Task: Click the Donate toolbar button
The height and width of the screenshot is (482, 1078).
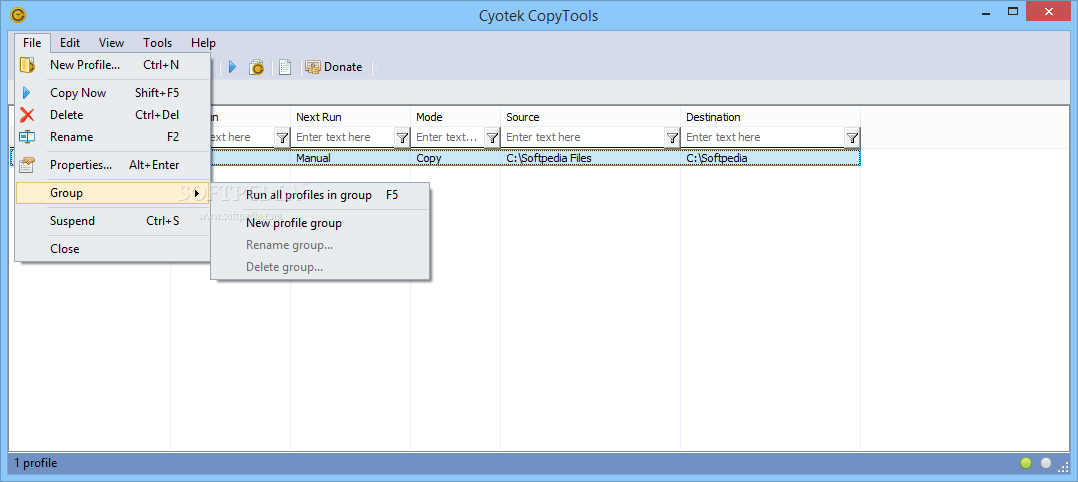Action: (x=334, y=67)
